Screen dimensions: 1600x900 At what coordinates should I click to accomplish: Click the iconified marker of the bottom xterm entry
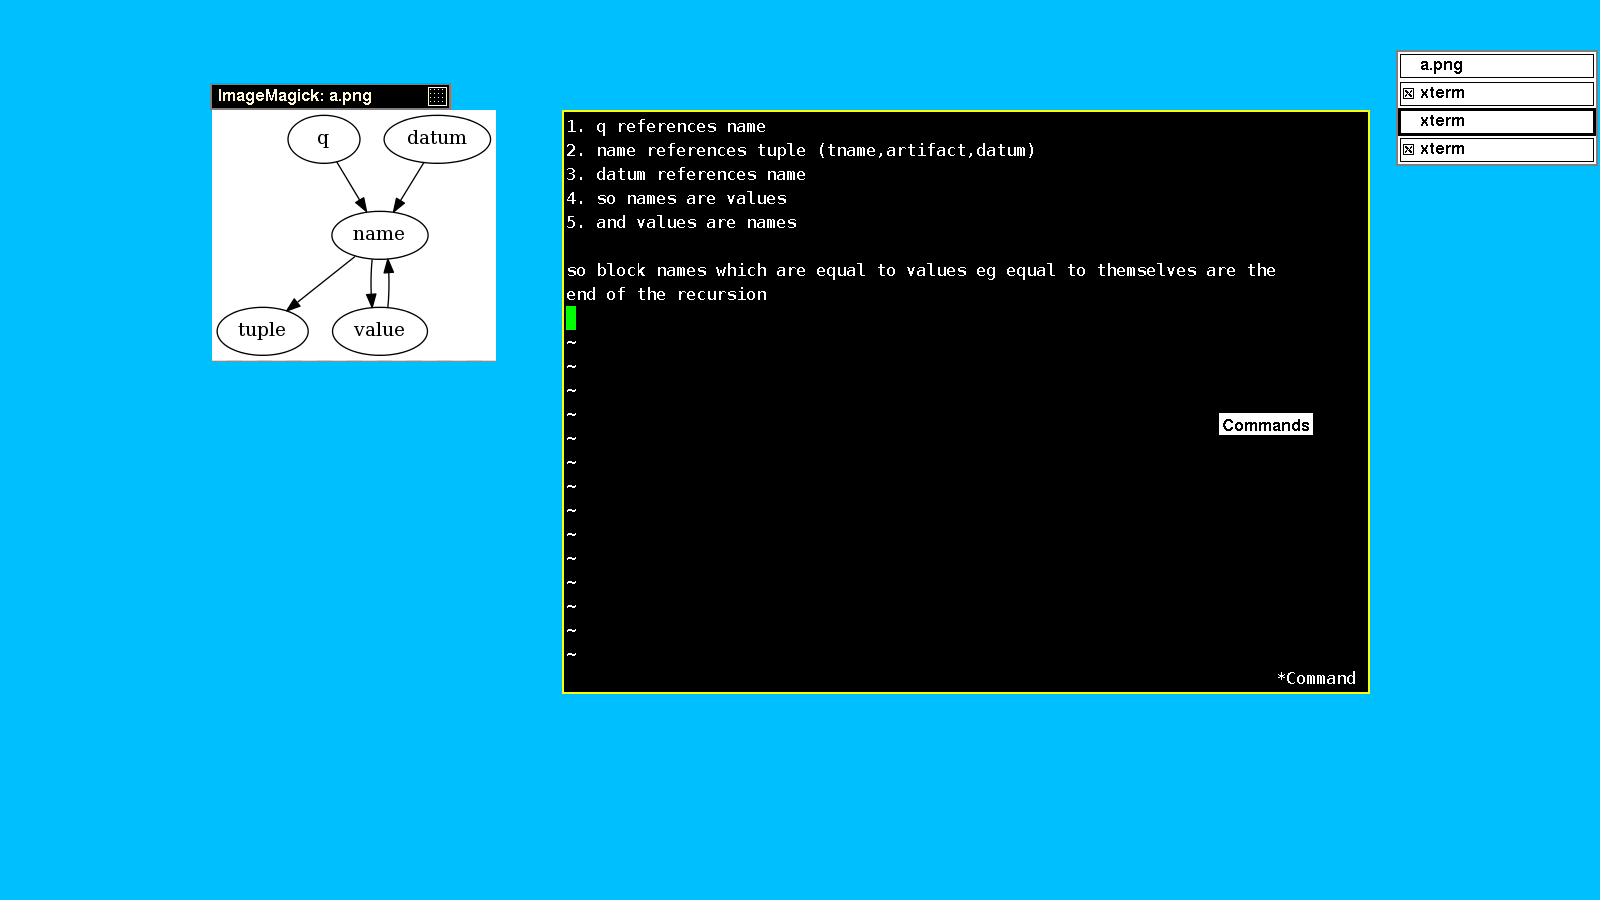1408,149
